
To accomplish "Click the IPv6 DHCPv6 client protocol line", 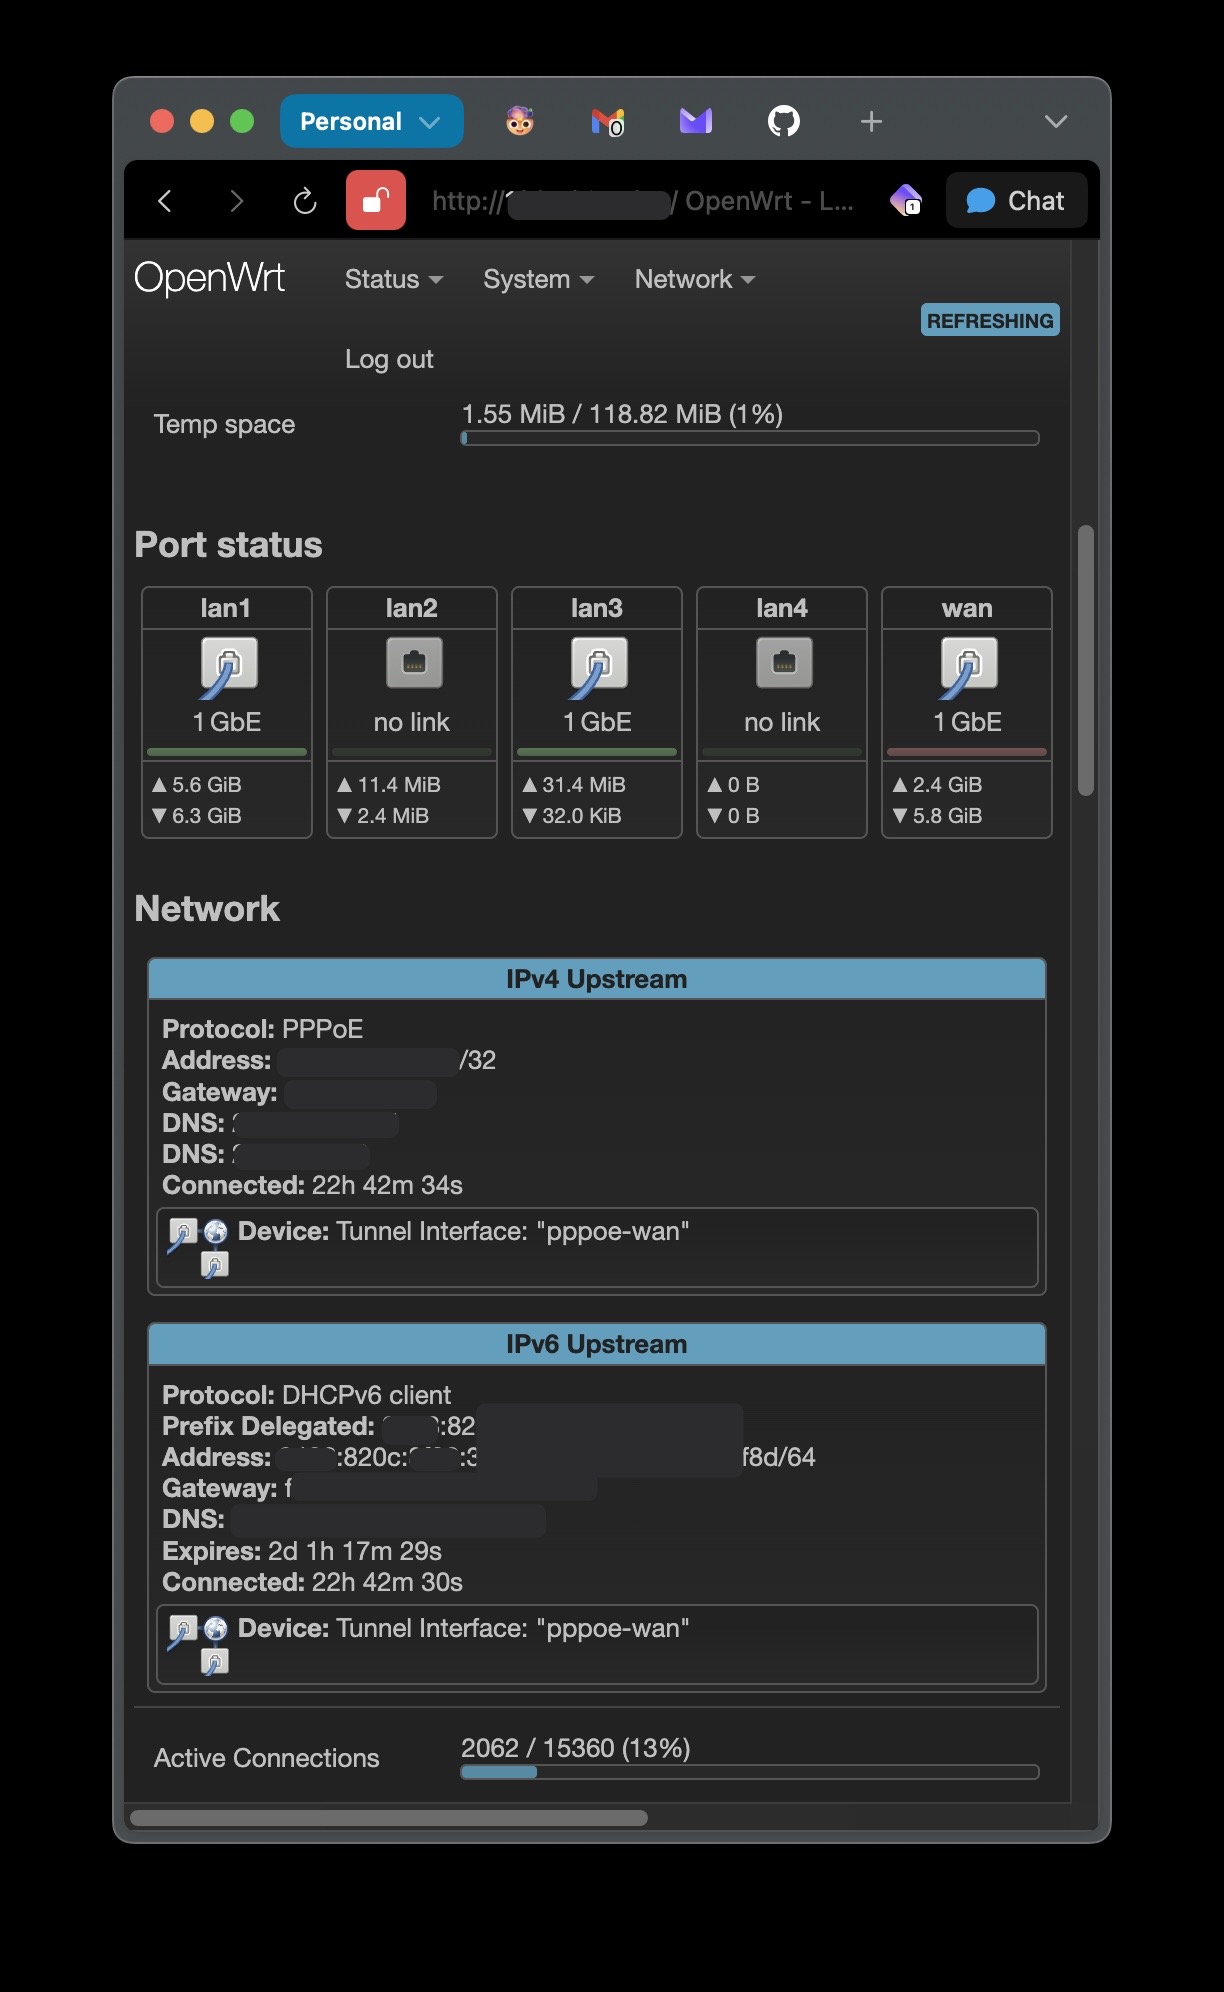I will click(307, 1395).
